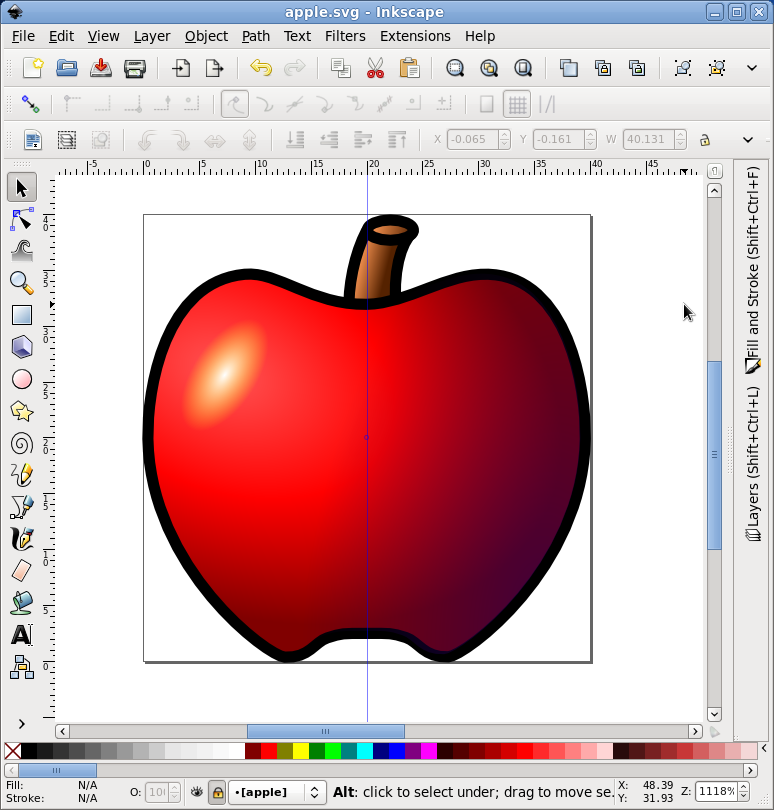Select the Star polygon tool
Screen dimensions: 774x810
click(x=21, y=411)
